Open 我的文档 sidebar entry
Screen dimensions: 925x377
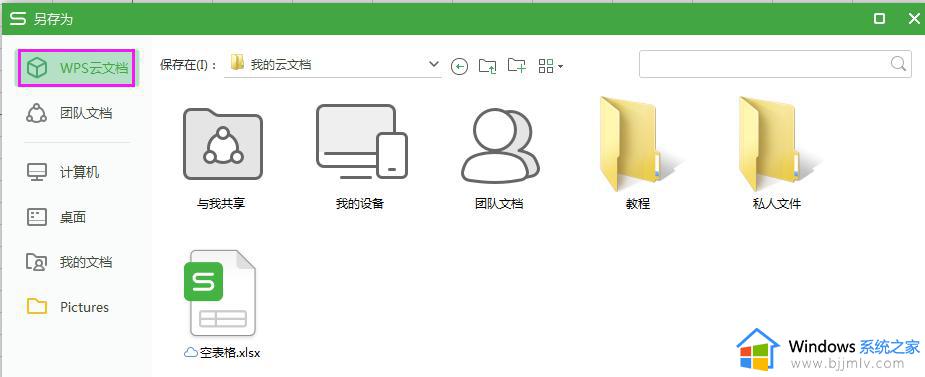click(76, 262)
